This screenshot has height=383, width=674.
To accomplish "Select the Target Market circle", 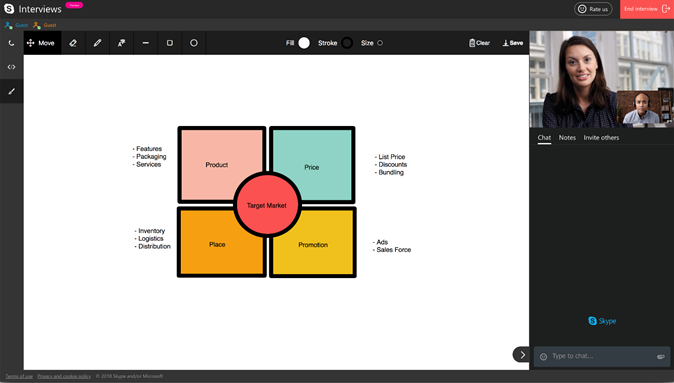I will coord(267,205).
